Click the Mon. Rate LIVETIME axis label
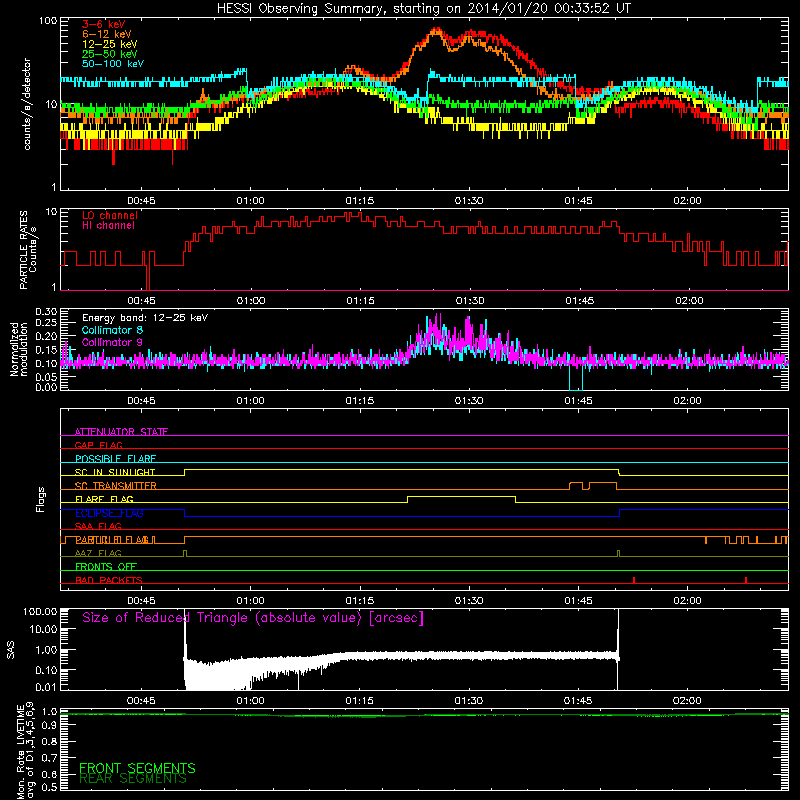800x800 pixels. pyautogui.click(x=25, y=750)
